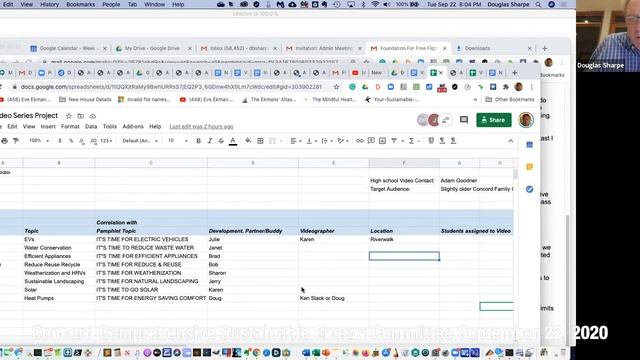Click the Wi-Fi icon in menu bar

click(x=375, y=4)
